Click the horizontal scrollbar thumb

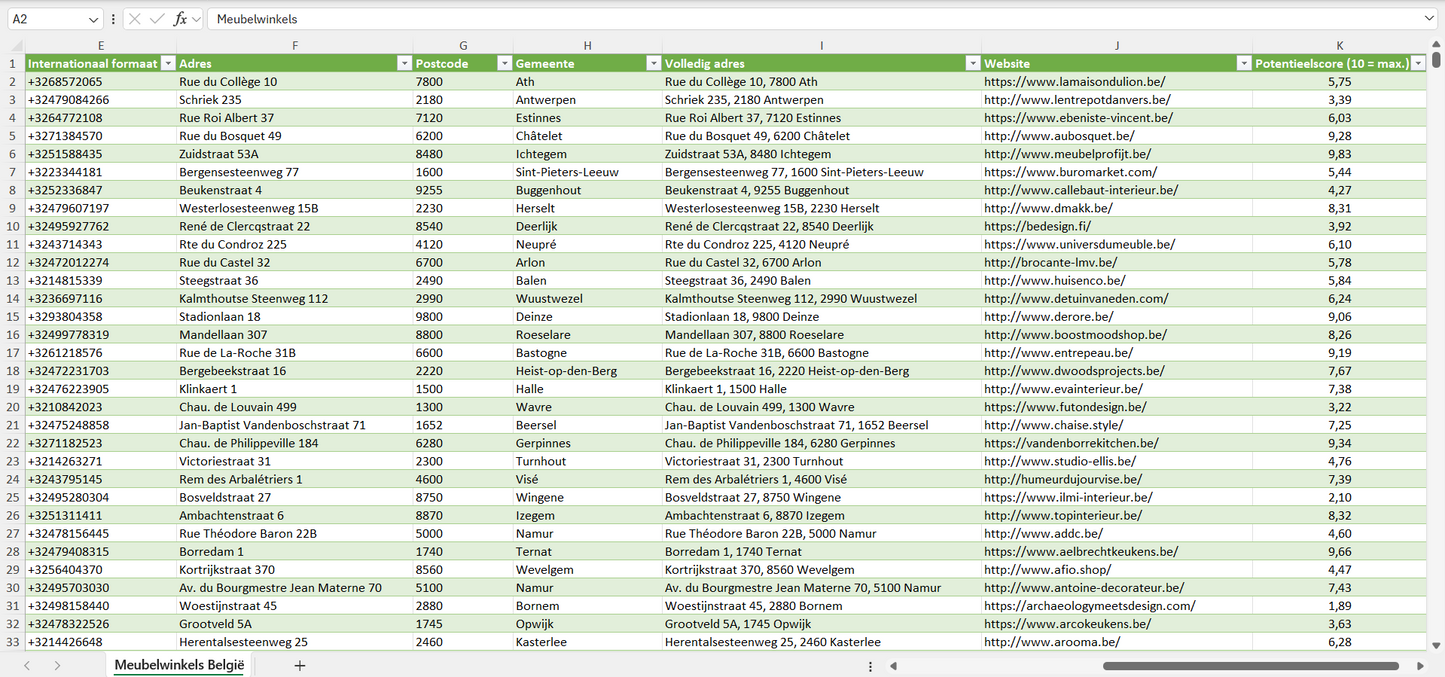[1250, 666]
